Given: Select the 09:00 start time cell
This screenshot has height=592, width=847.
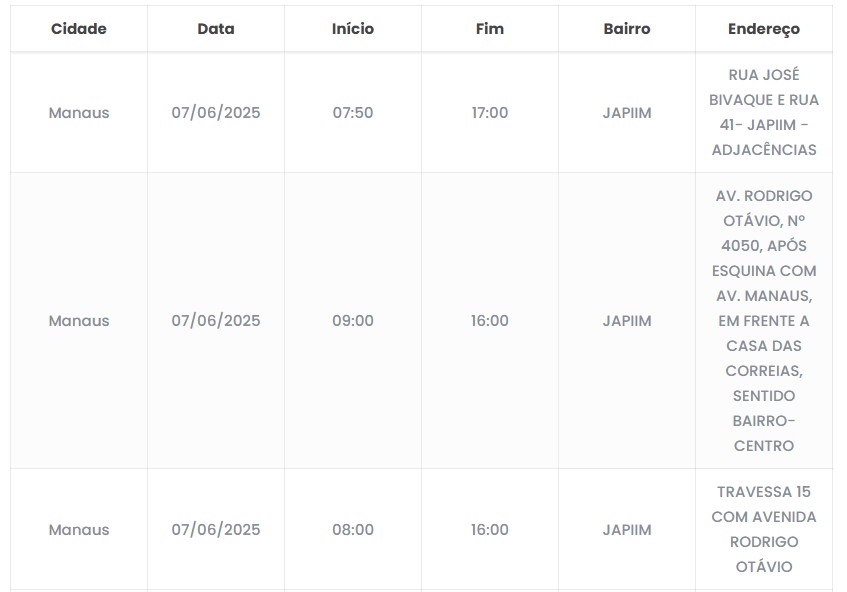Looking at the screenshot, I should (353, 321).
